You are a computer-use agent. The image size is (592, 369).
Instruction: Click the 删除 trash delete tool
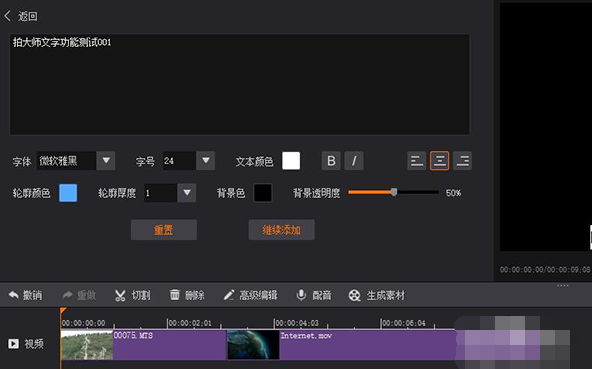[x=187, y=295]
